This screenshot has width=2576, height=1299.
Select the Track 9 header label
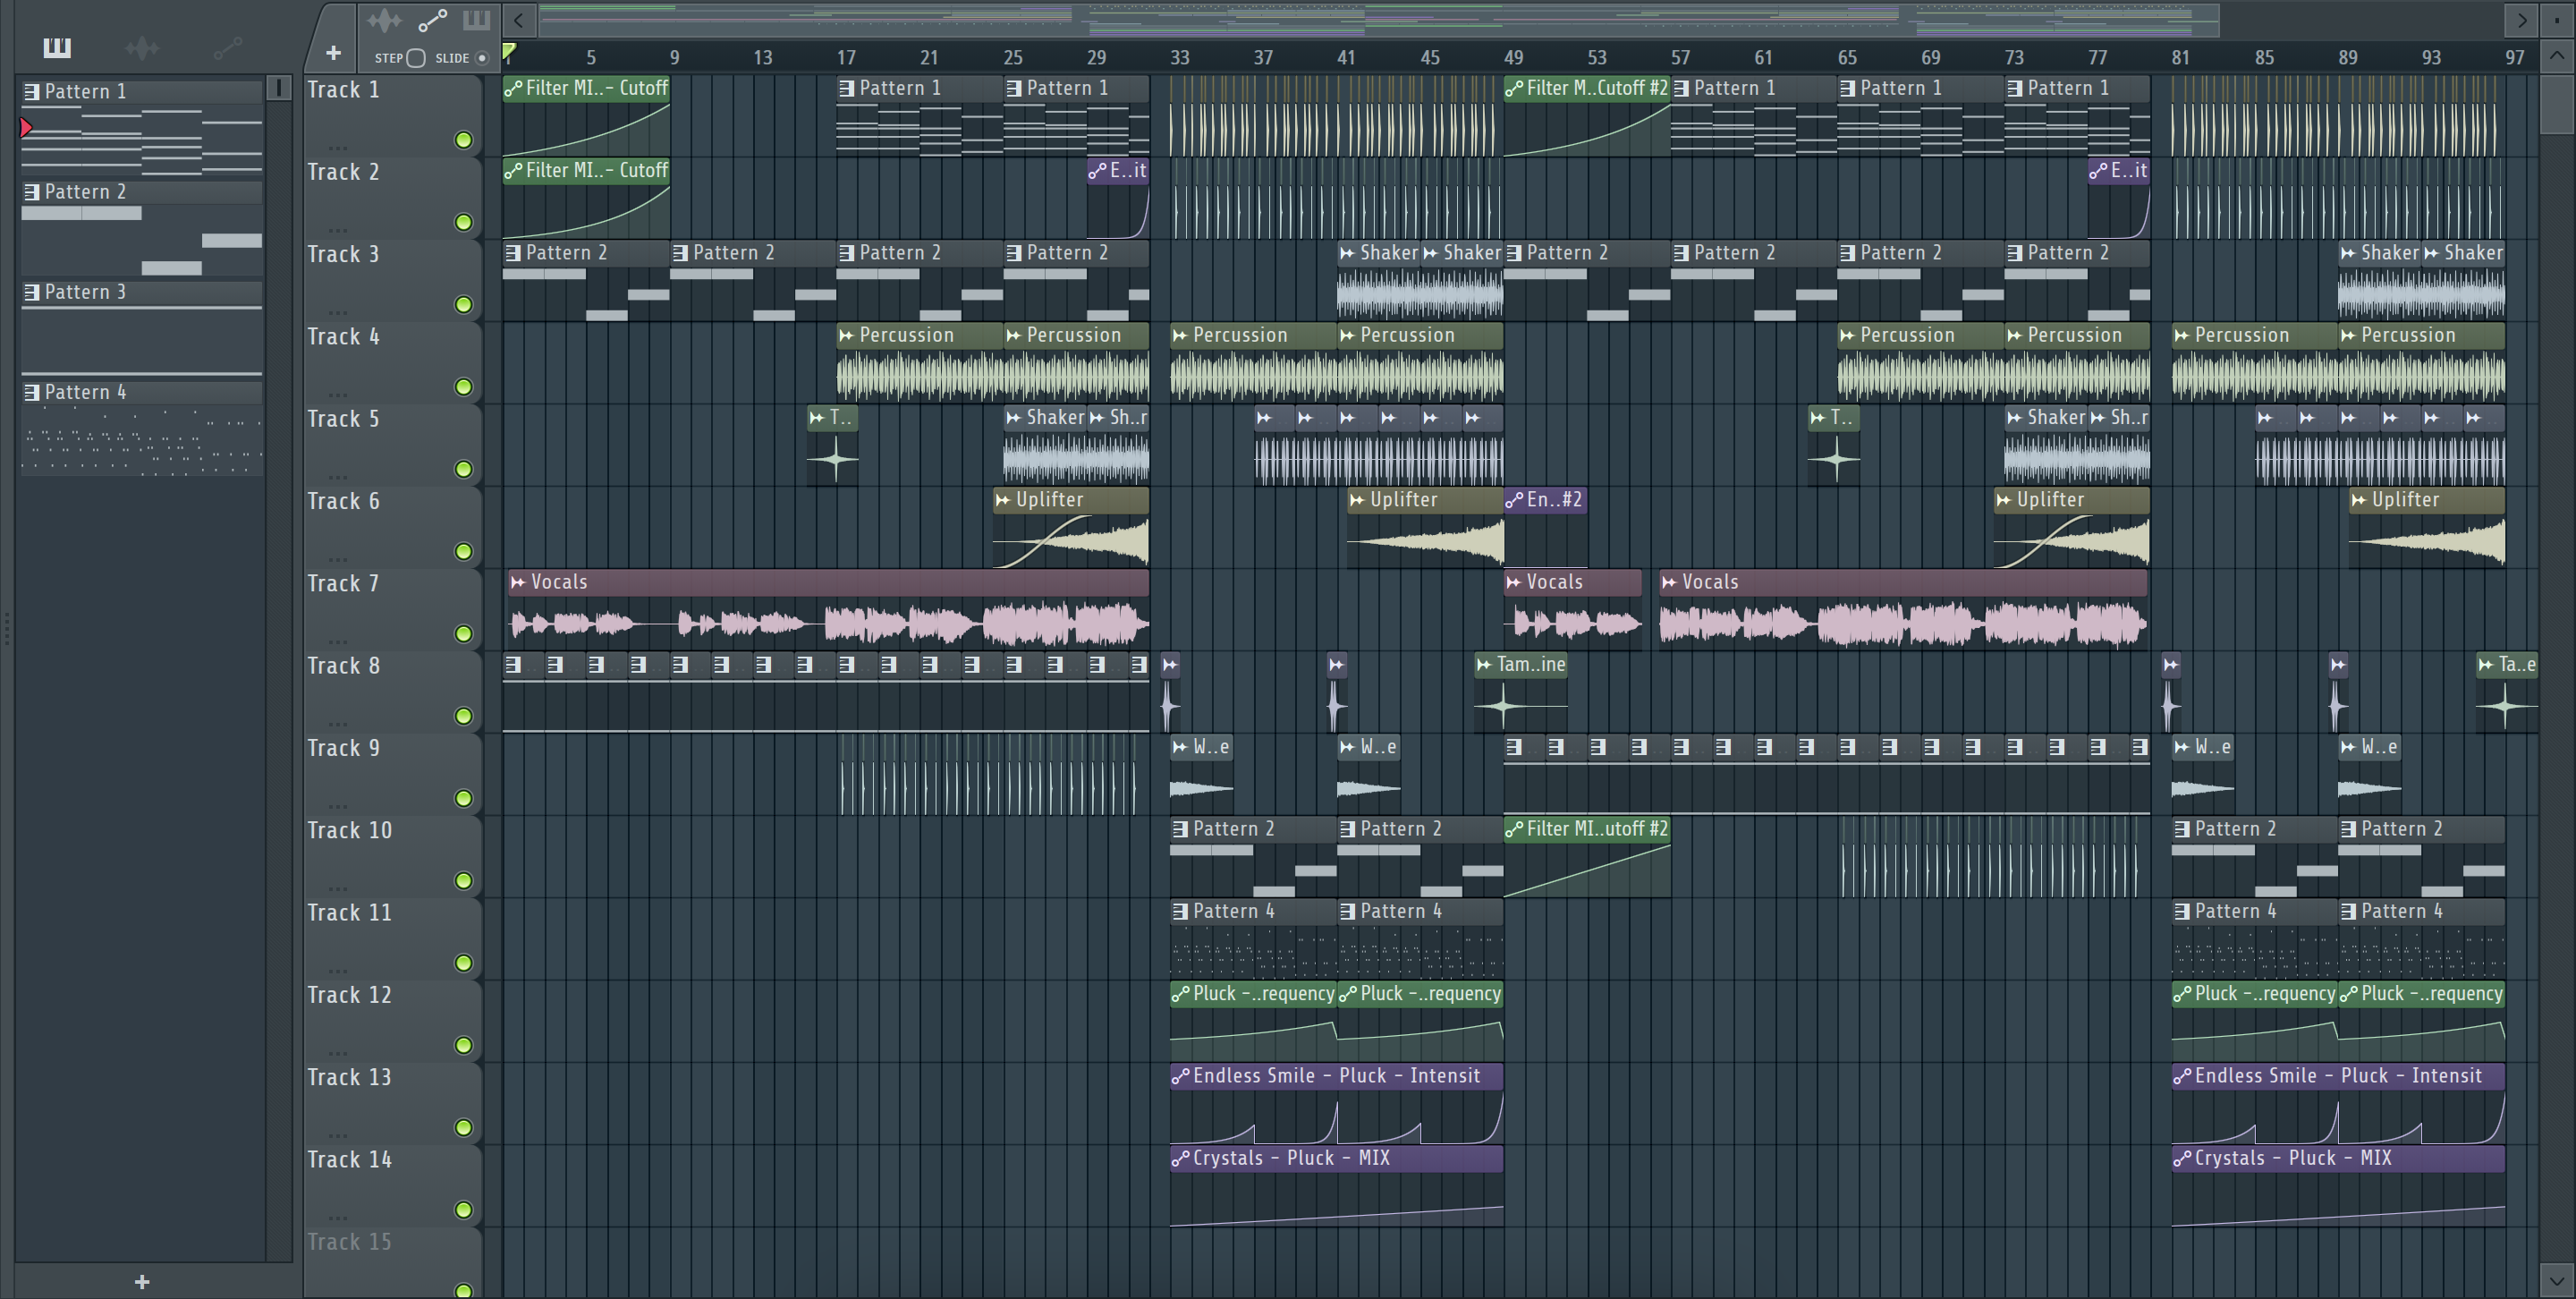pos(343,748)
